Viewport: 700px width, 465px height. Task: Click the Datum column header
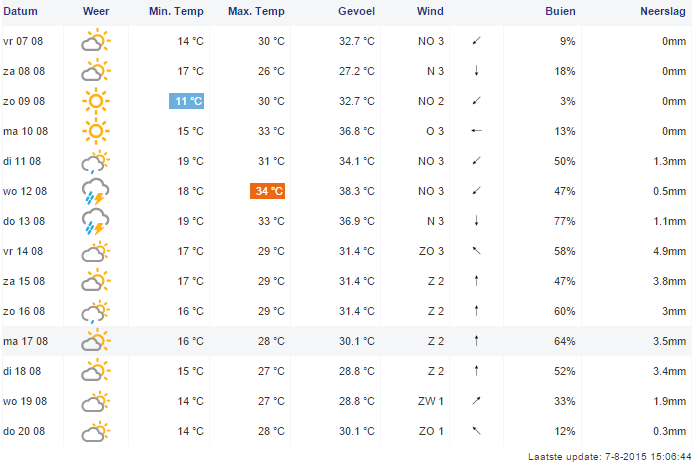click(20, 11)
